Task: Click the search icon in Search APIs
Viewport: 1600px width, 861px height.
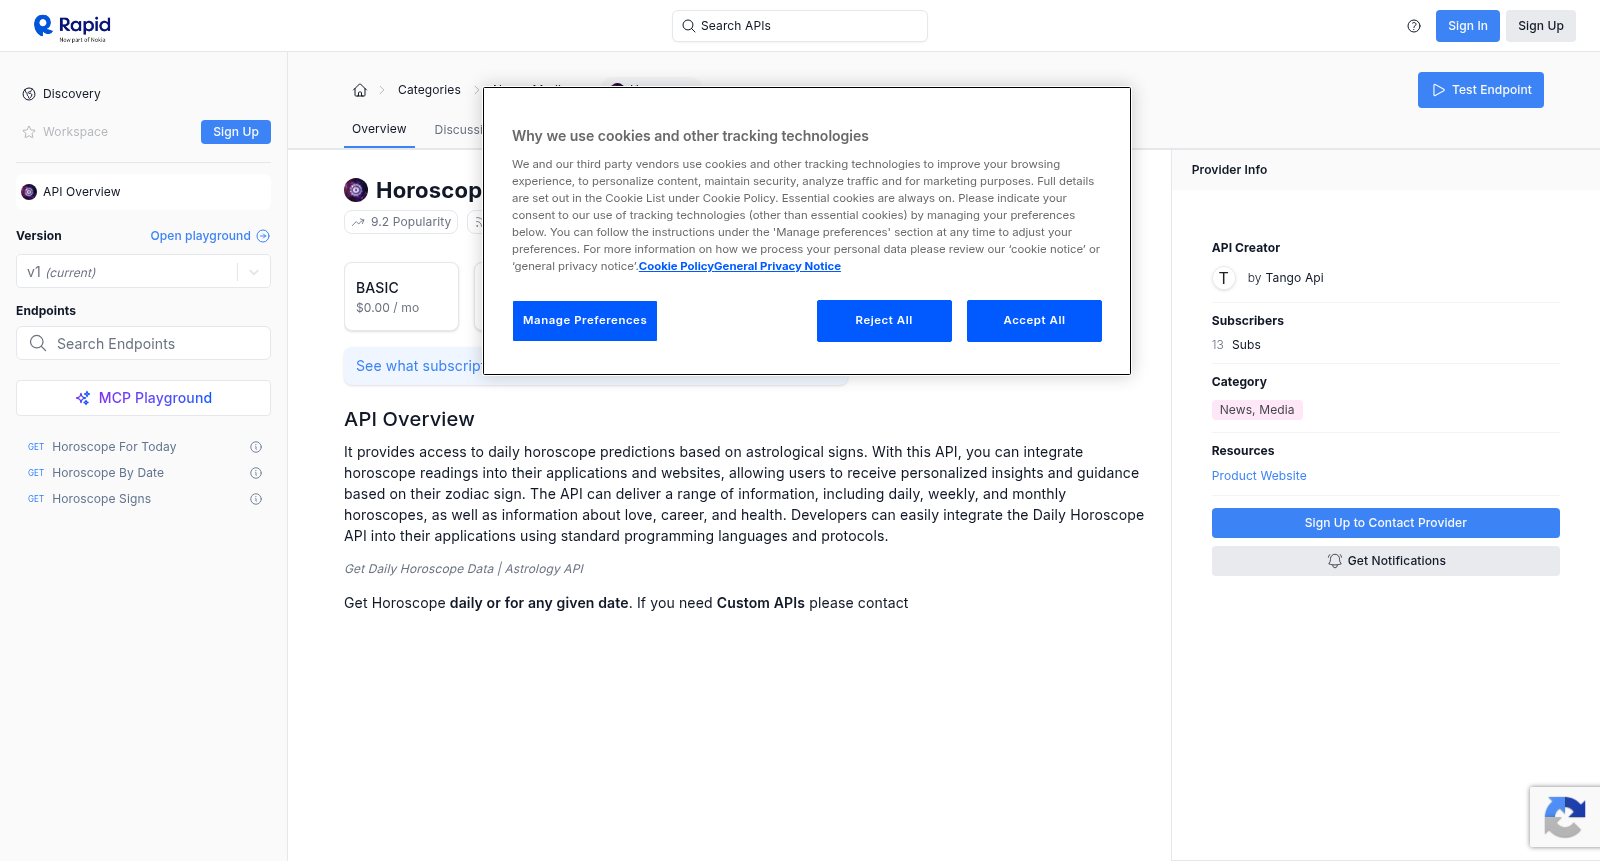Action: [x=688, y=26]
